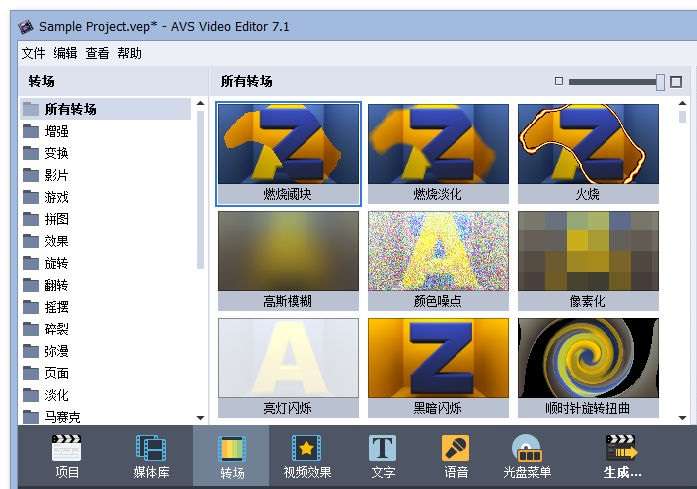Click the transitions grid scroll down arrow
The image size is (697, 489).
click(682, 418)
